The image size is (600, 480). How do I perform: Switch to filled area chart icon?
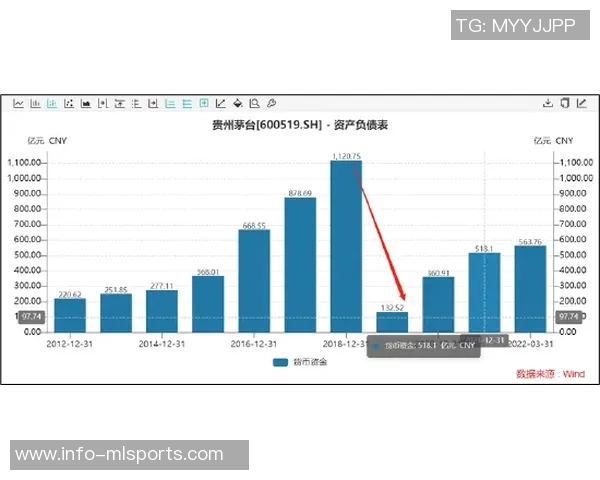[86, 103]
